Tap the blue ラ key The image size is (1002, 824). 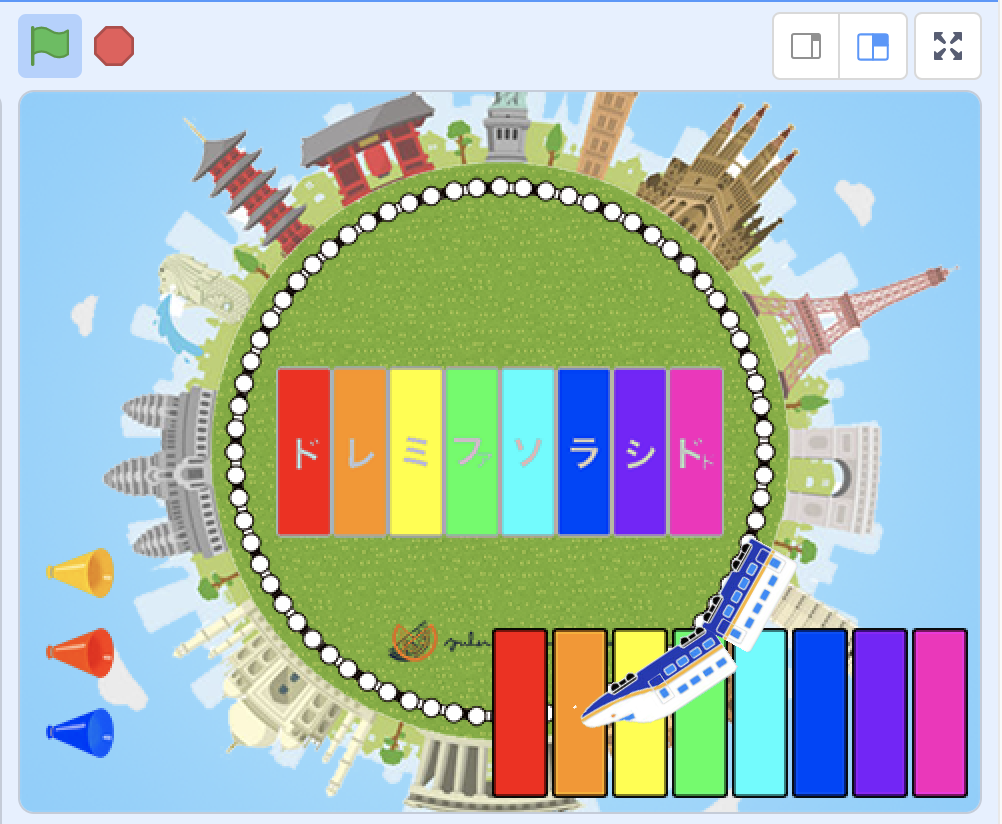[584, 451]
